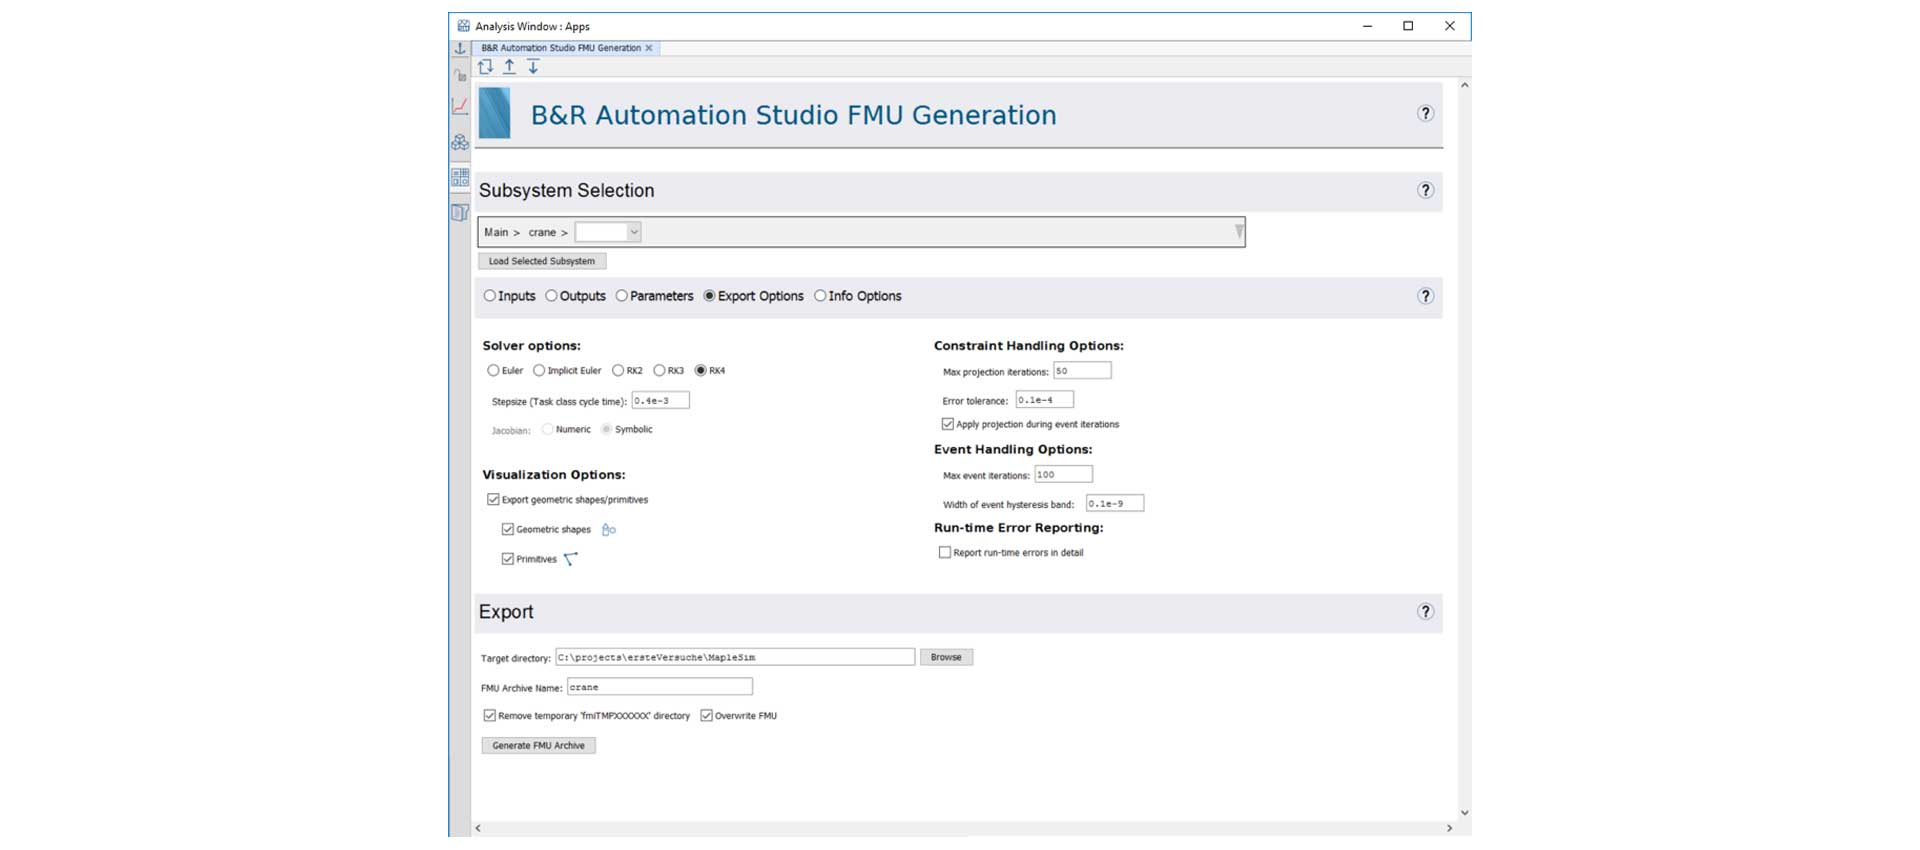
Task: Select the Info Options radio option
Action: [820, 296]
